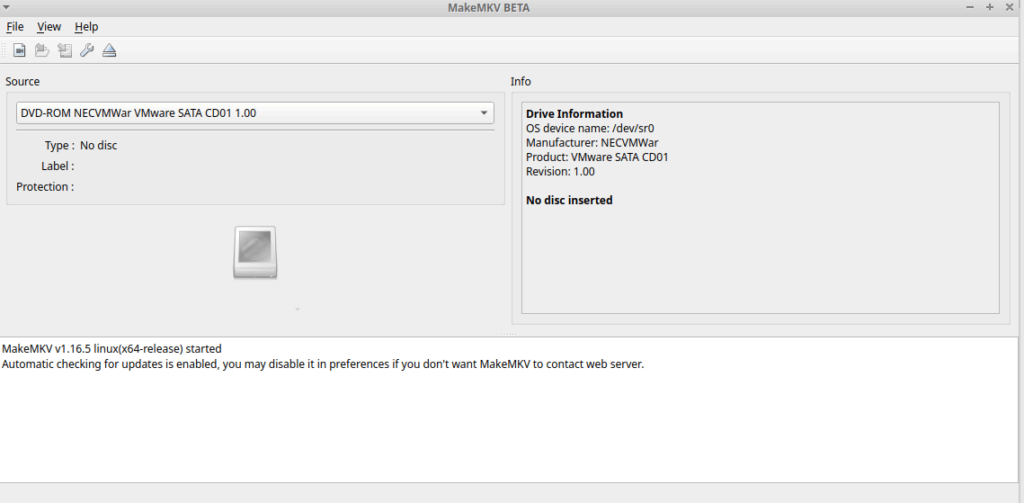Viewport: 1024px width, 503px height.
Task: Open the Help menu
Action: click(86, 27)
